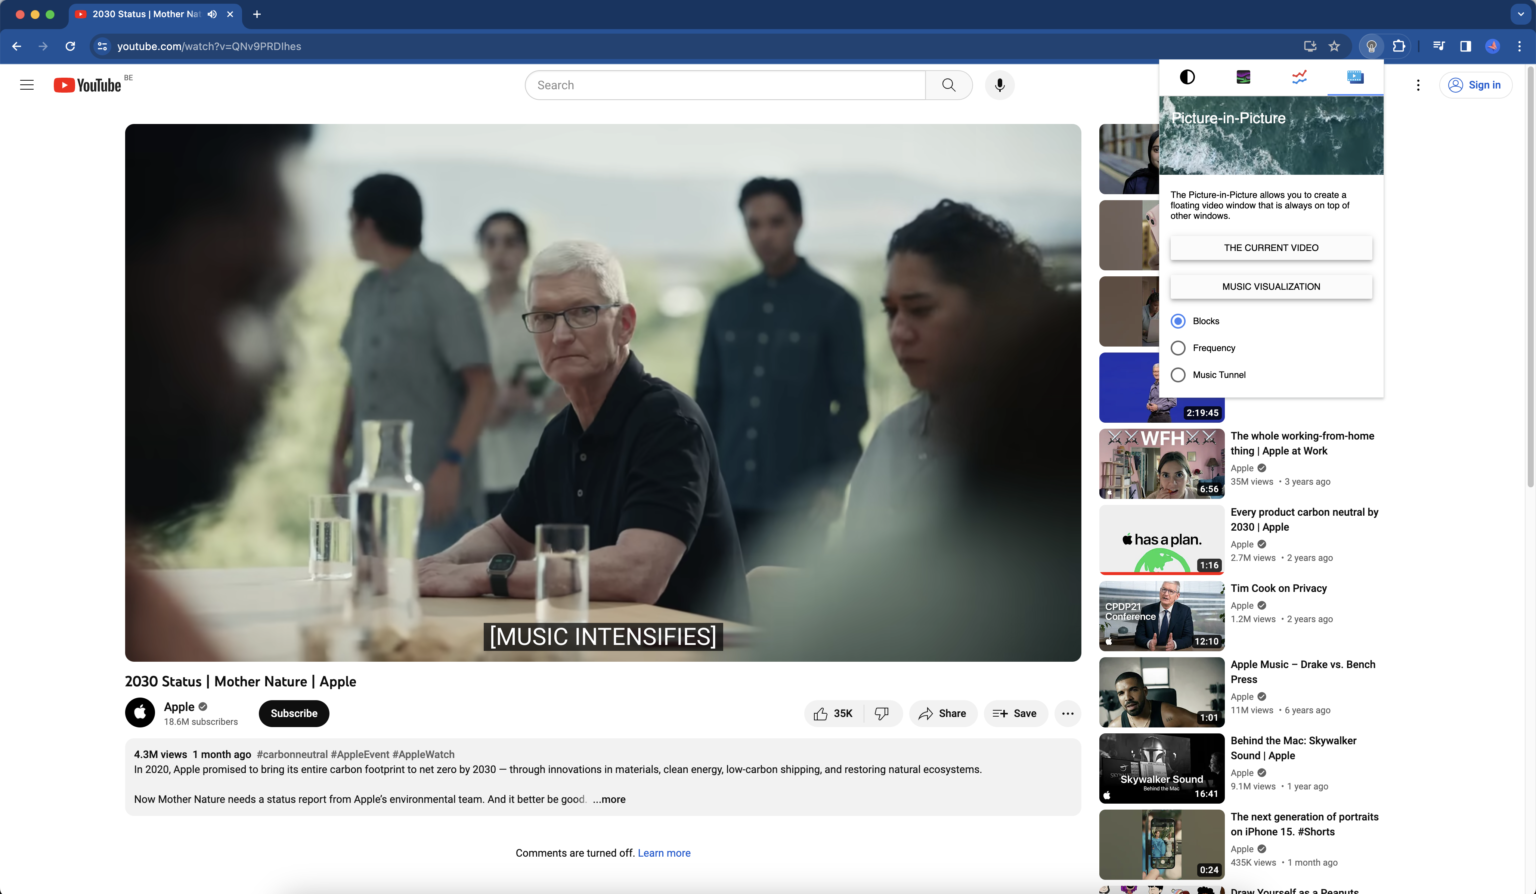Expand the video description with more
The width and height of the screenshot is (1536, 894).
[x=609, y=799]
